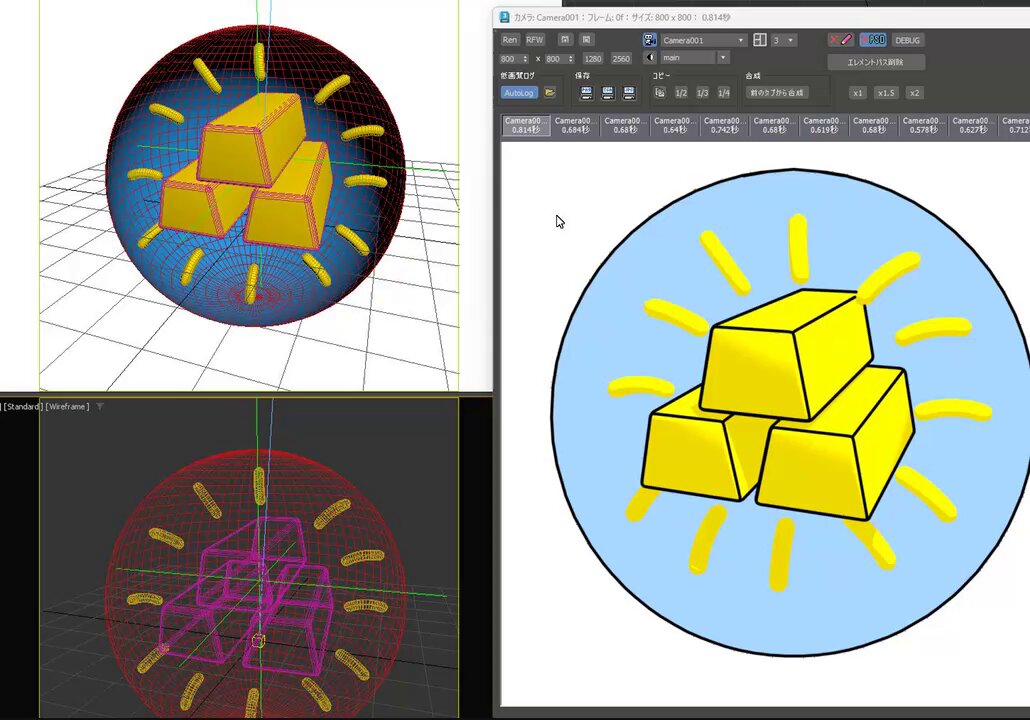Click the magenta wireframe bars in wireframe viewport
The height and width of the screenshot is (720, 1030).
pyautogui.click(x=246, y=595)
